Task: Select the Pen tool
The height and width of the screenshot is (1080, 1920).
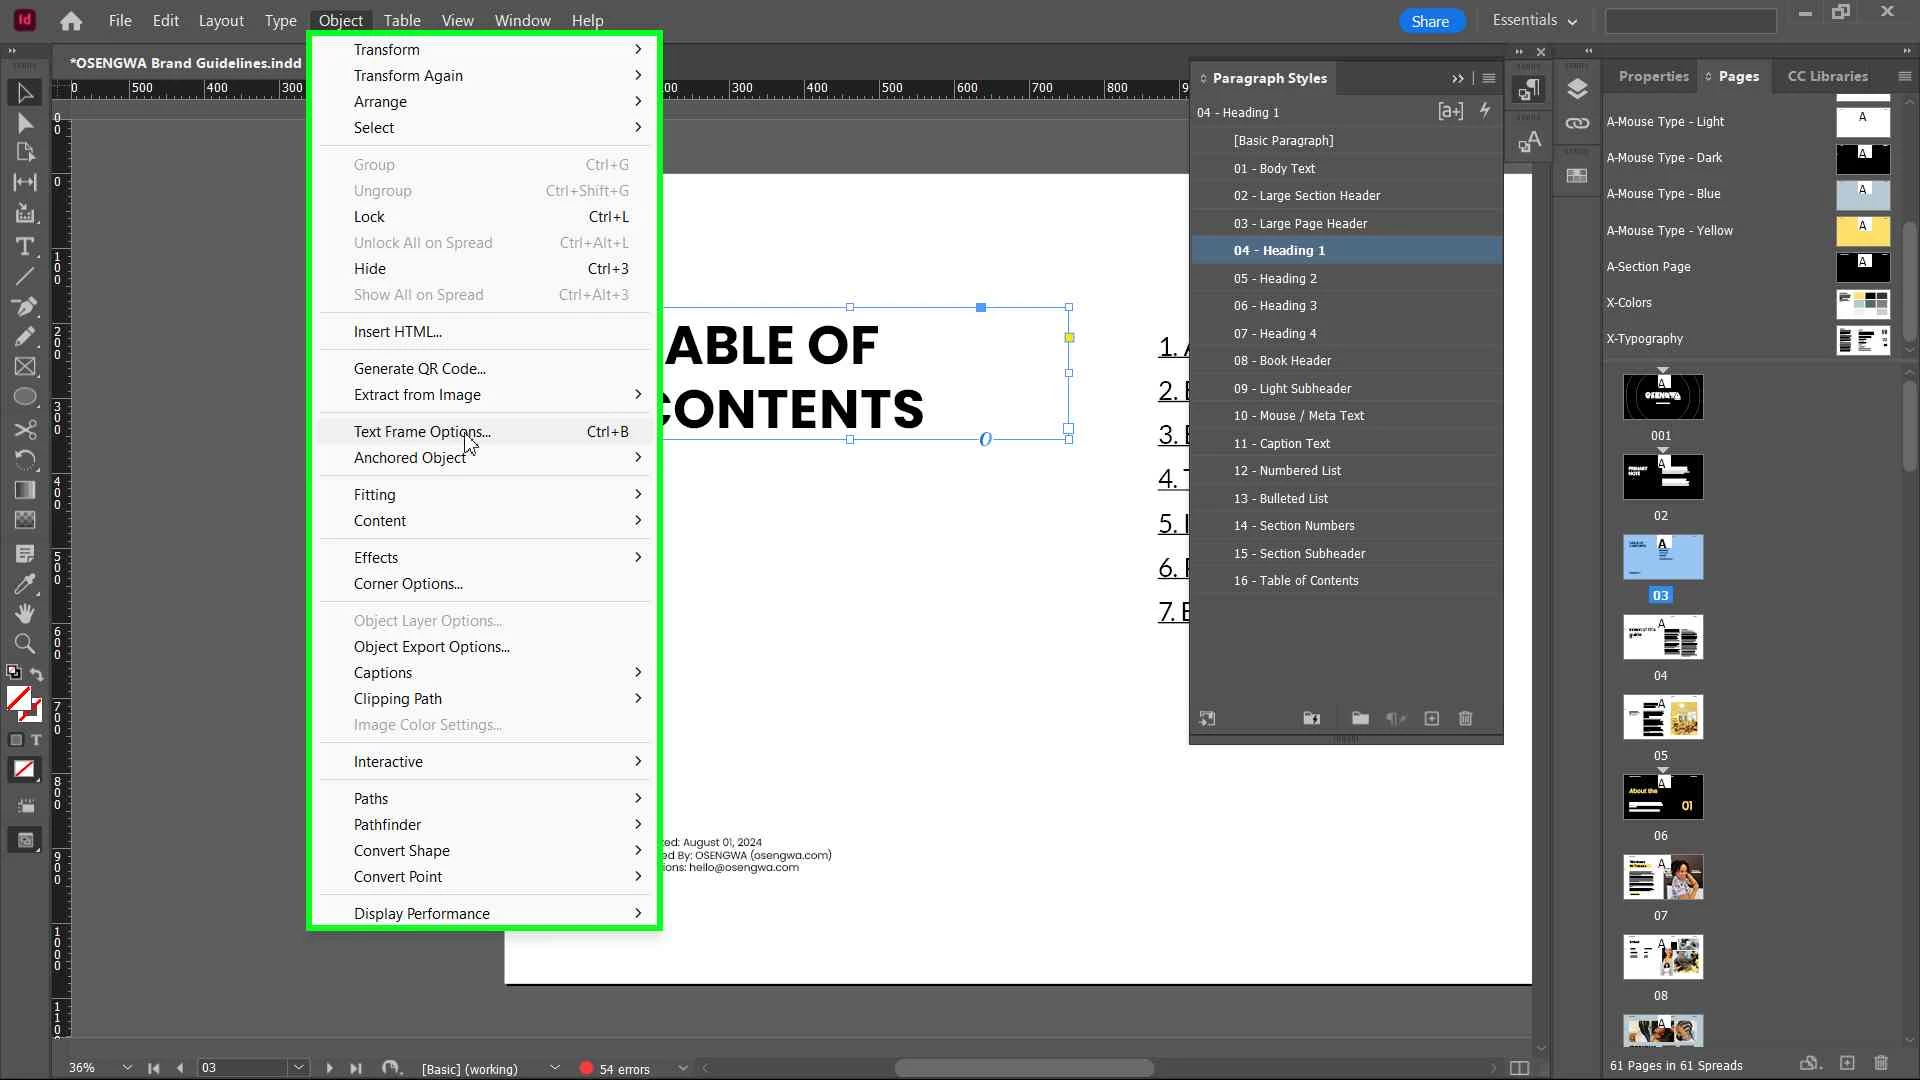Action: [x=25, y=306]
